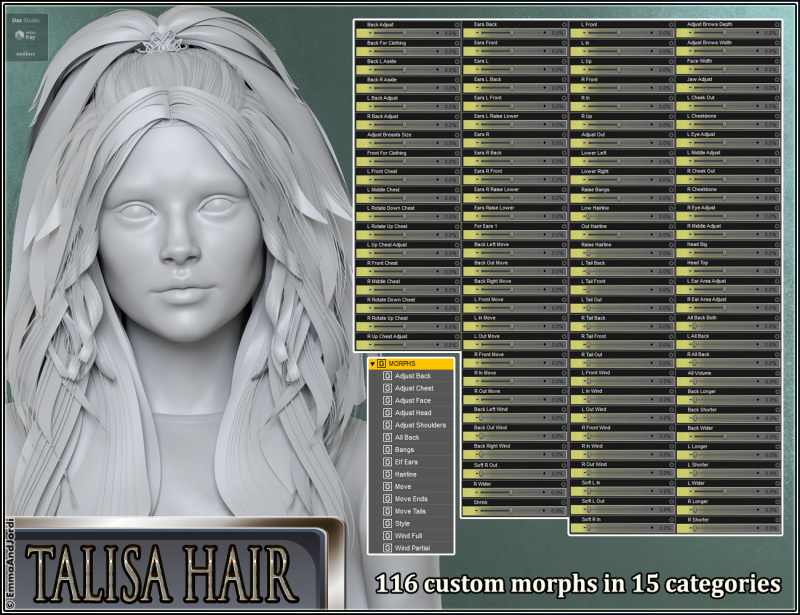800x615 pixels.
Task: Click minus button on Ears Front slider
Action: tap(478, 52)
